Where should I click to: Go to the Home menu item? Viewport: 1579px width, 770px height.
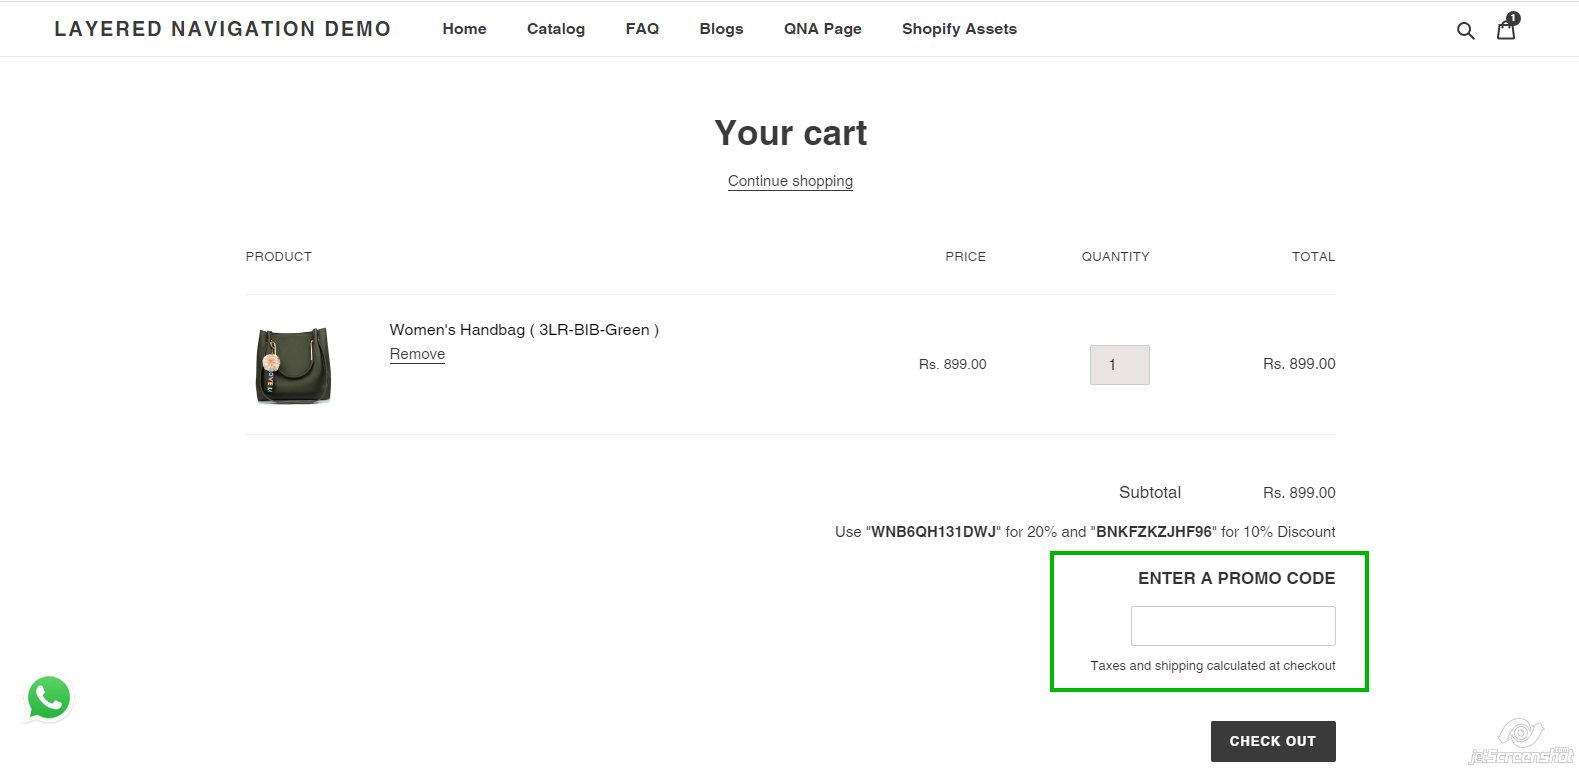coord(464,29)
